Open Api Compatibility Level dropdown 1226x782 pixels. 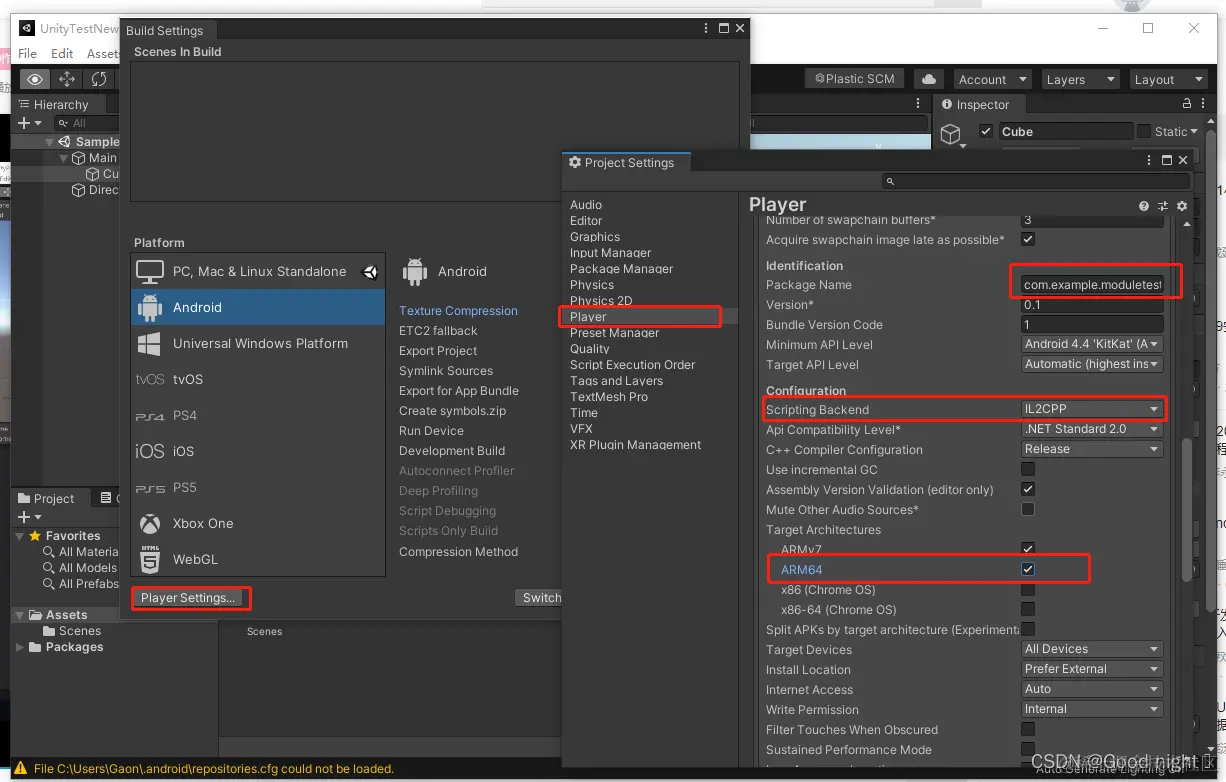[x=1092, y=429]
